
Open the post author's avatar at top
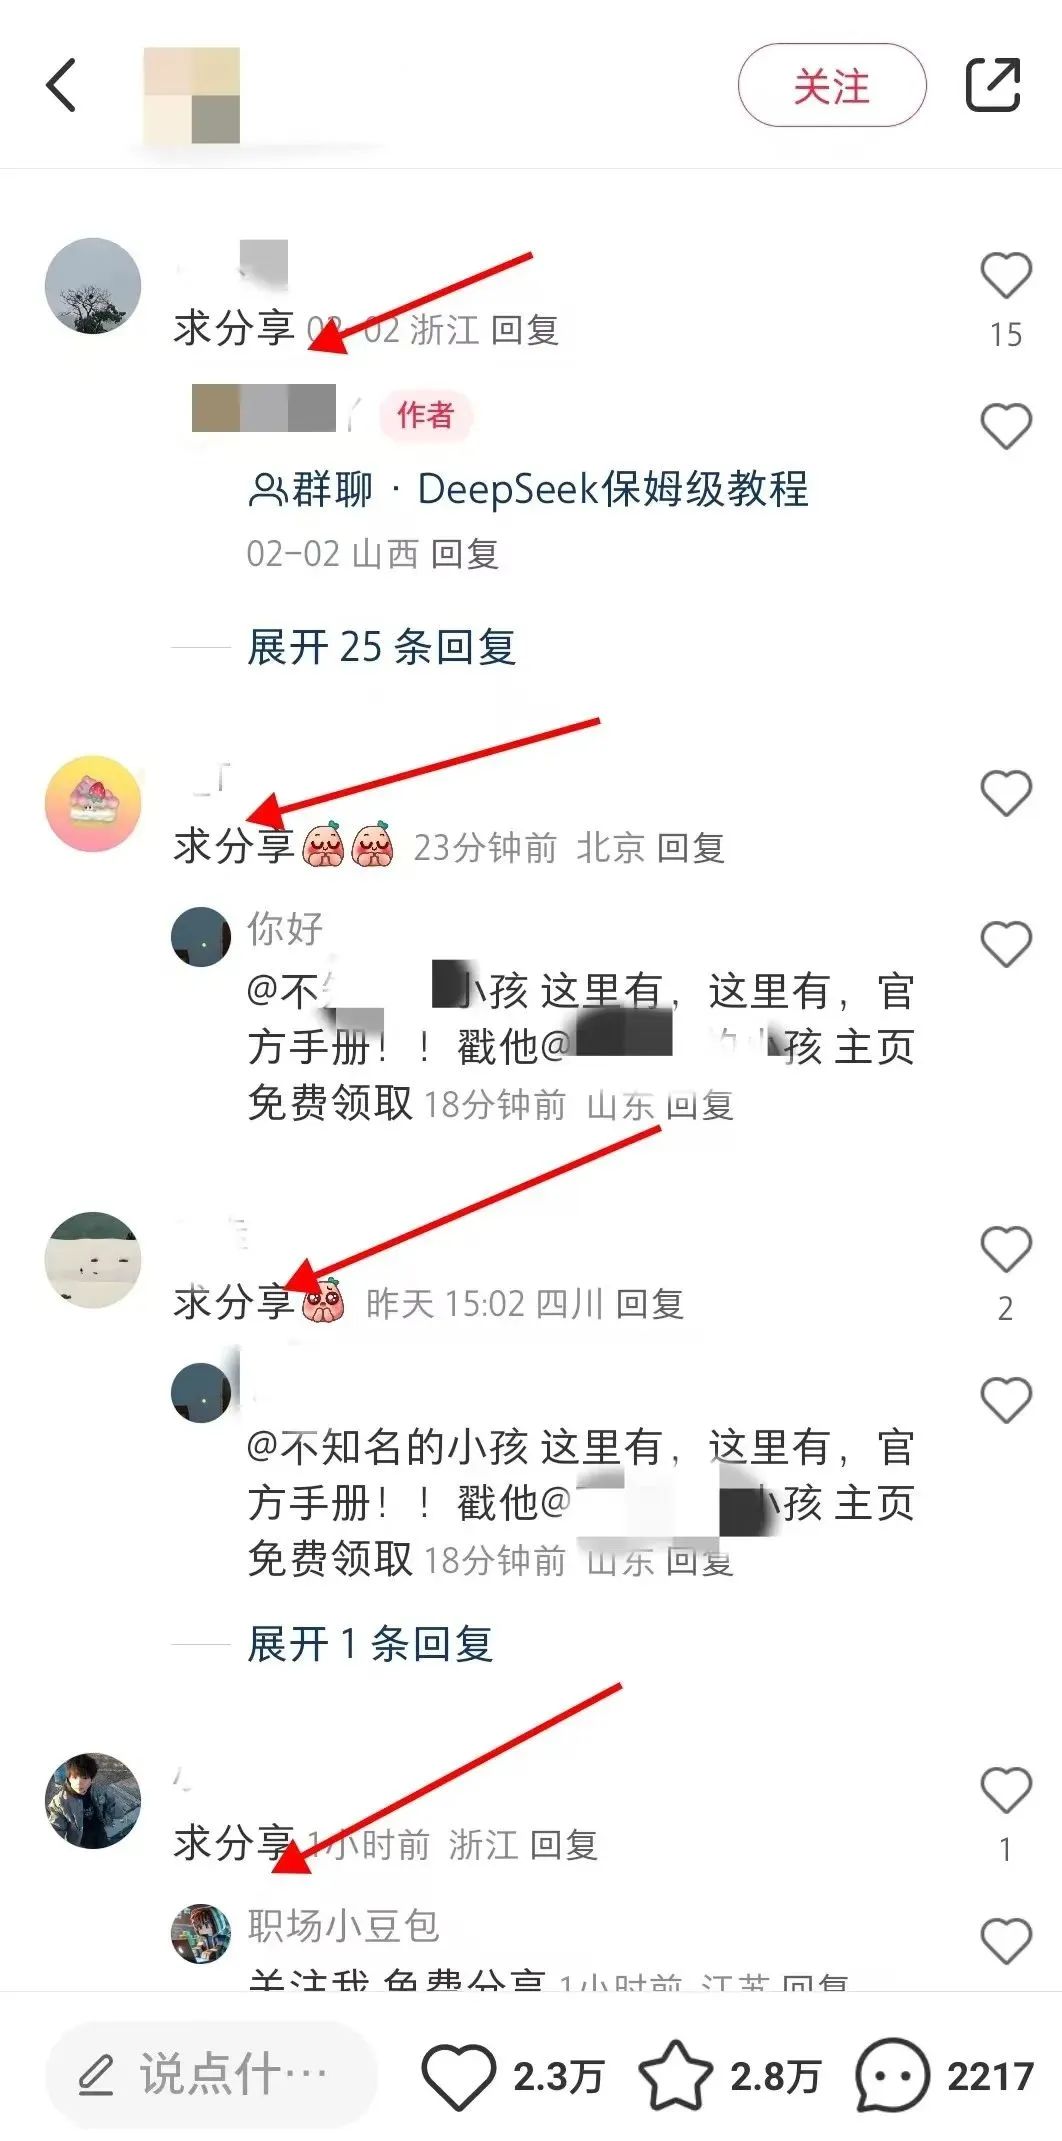[192, 96]
